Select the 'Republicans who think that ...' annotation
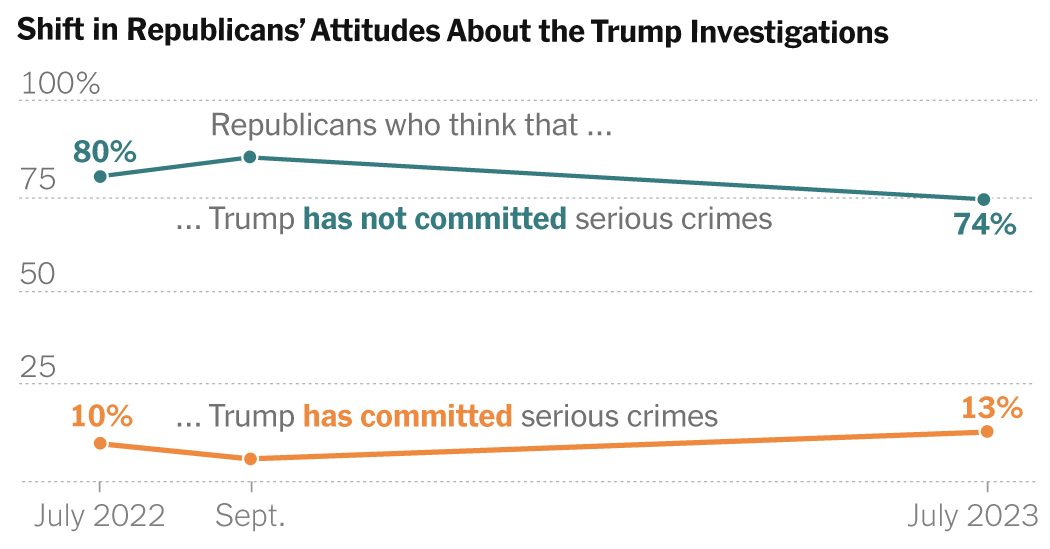Screen dimensions: 1050x549 click(x=411, y=126)
